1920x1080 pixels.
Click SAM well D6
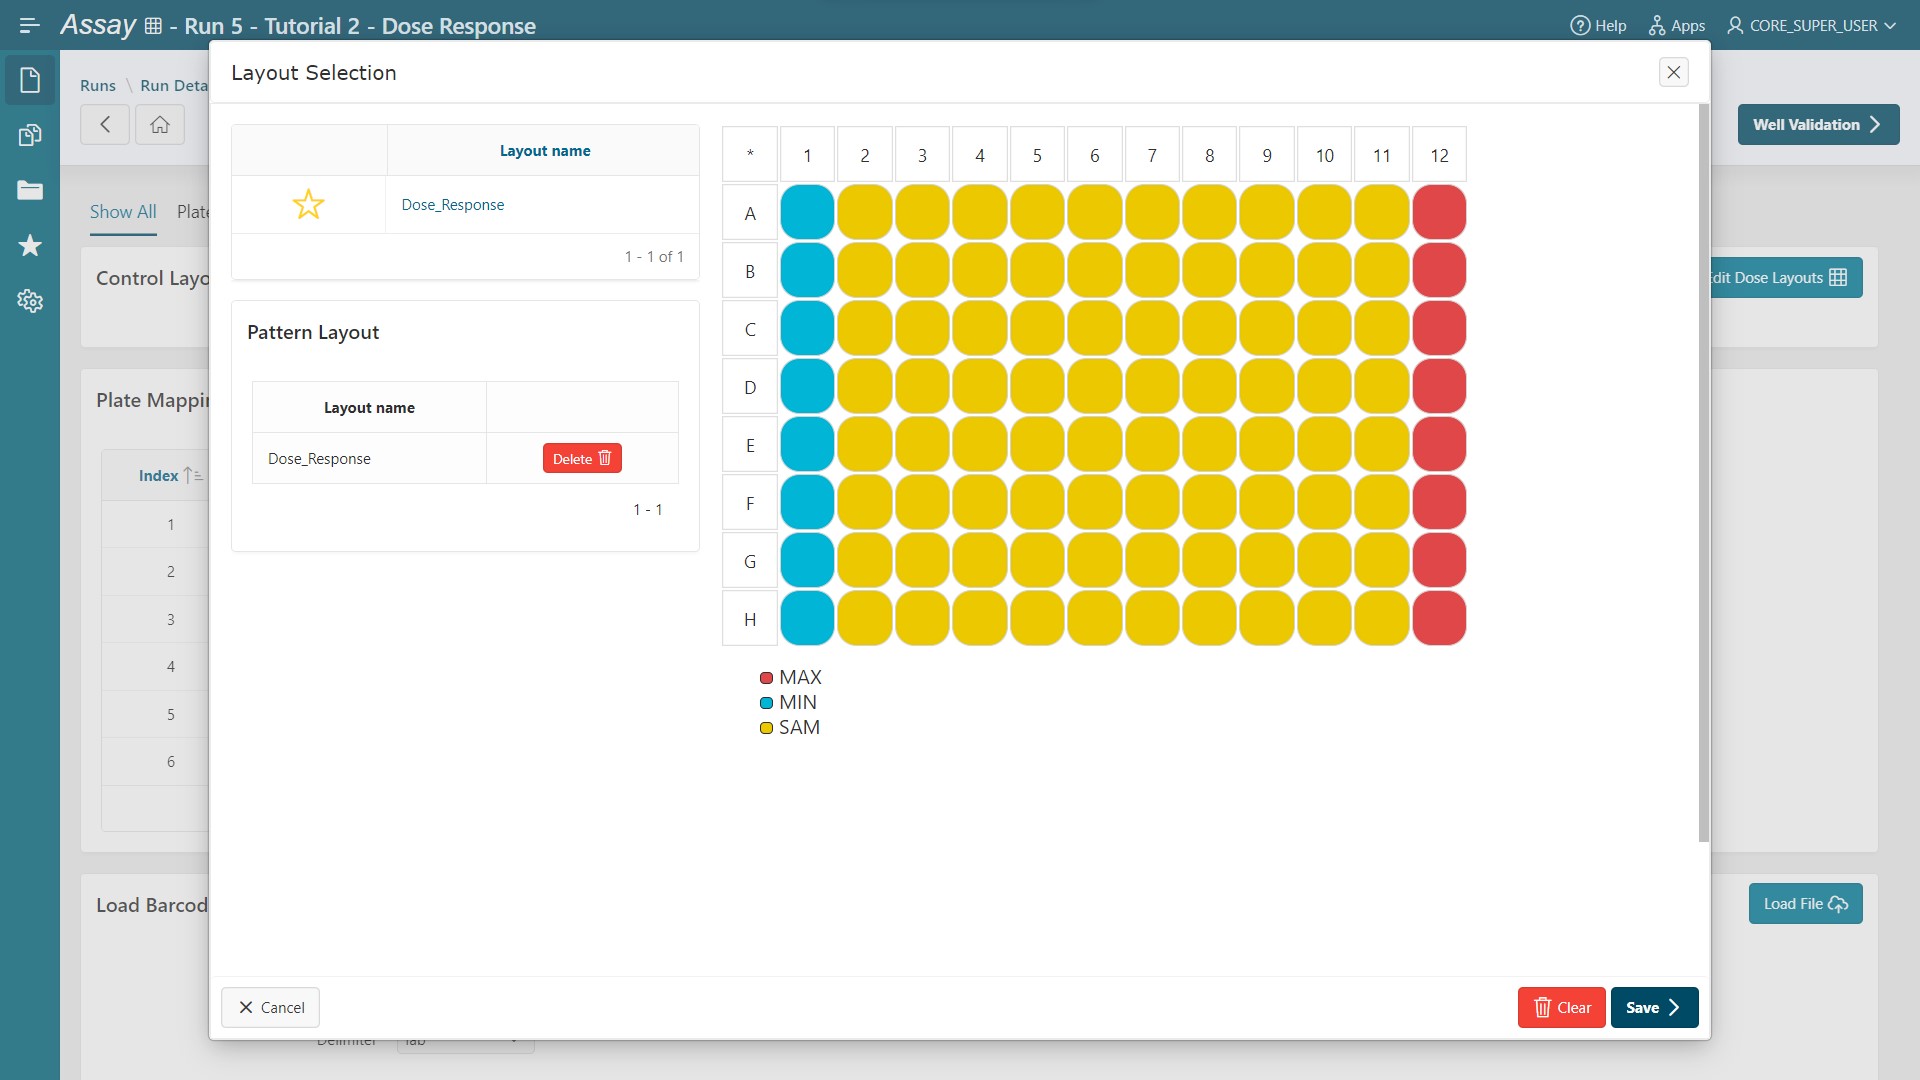[1094, 386]
